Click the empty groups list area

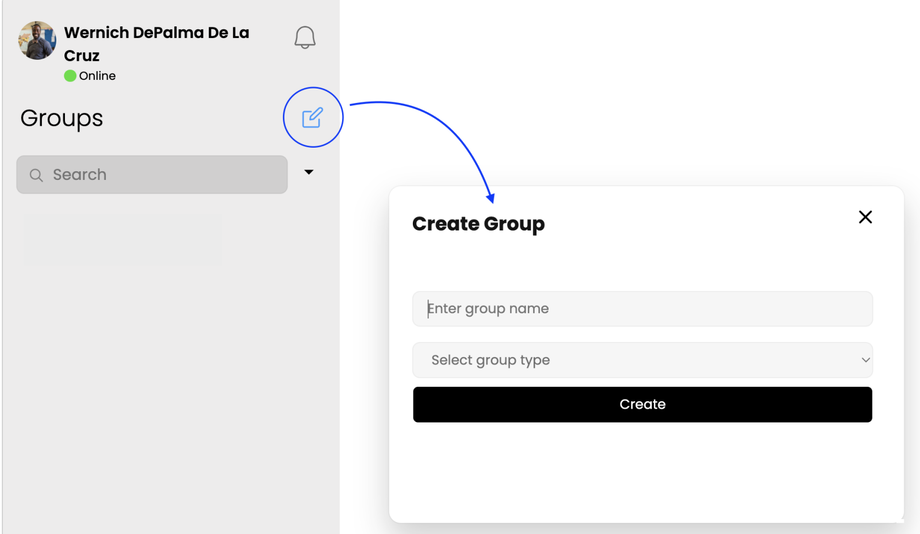point(170,360)
